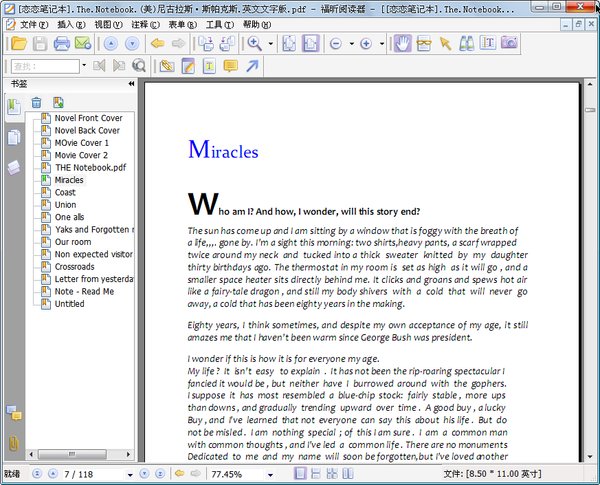600x485 pixels.
Task: Select the Union bookmark
Action: [65, 204]
